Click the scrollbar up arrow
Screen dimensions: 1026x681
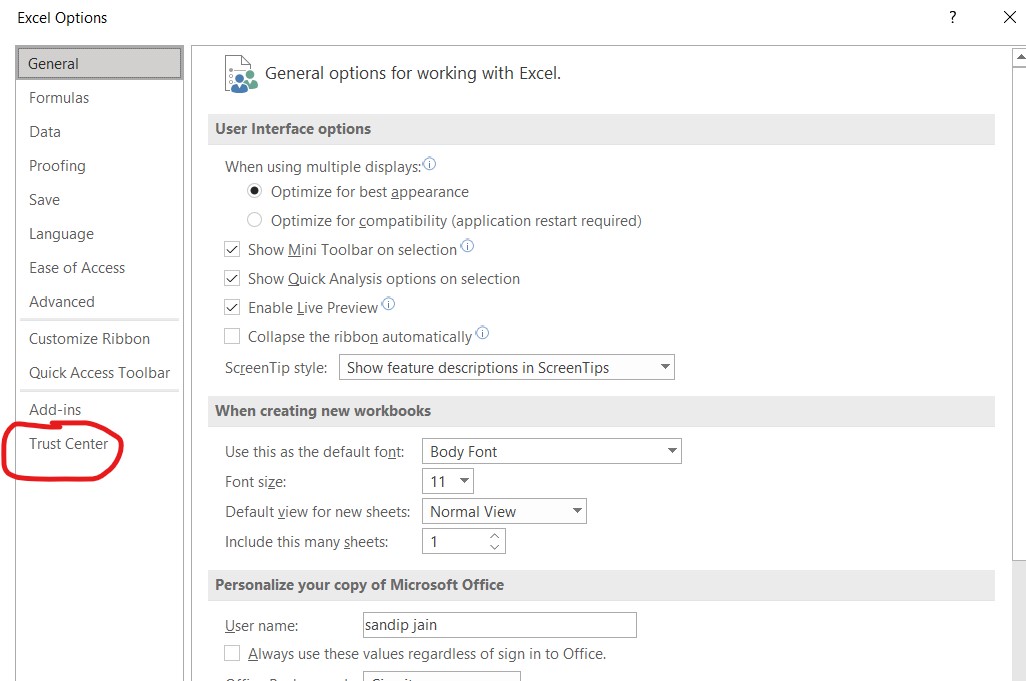1017,58
